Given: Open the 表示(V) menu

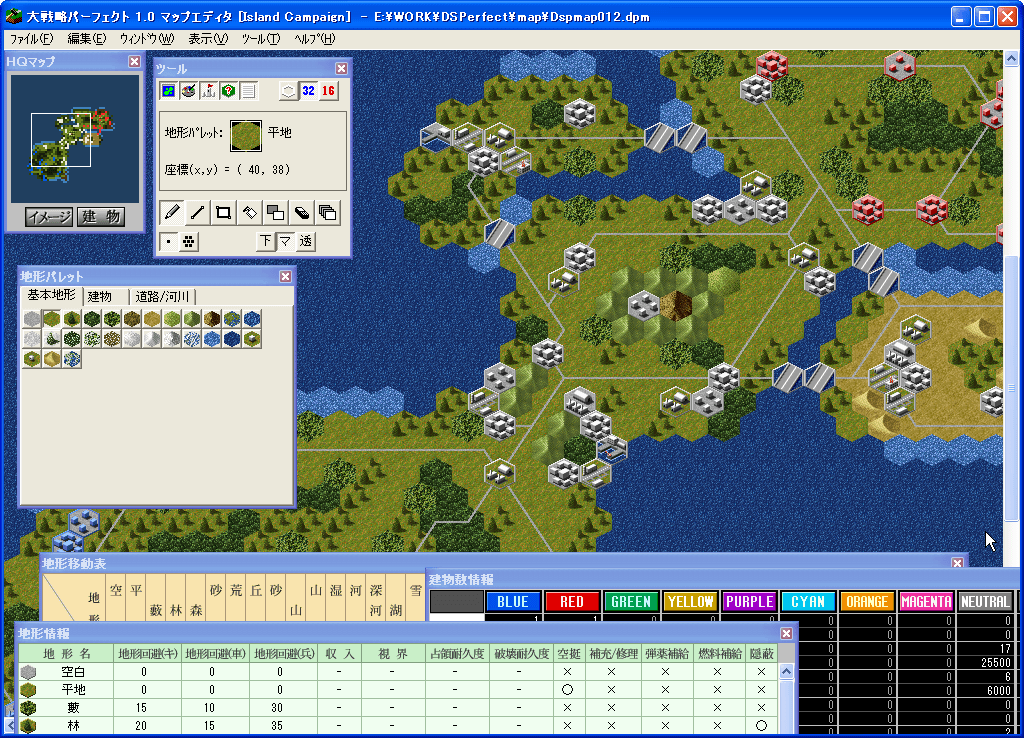Looking at the screenshot, I should tap(208, 39).
